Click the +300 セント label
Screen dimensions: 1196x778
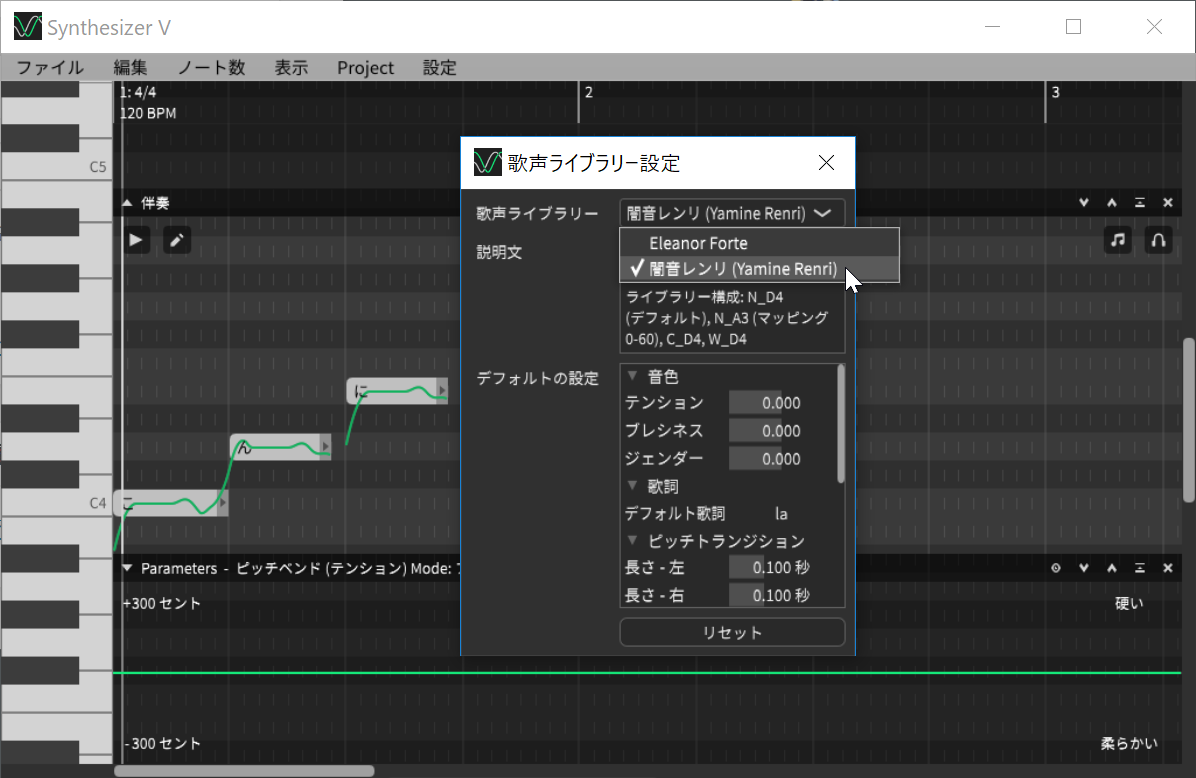(161, 603)
